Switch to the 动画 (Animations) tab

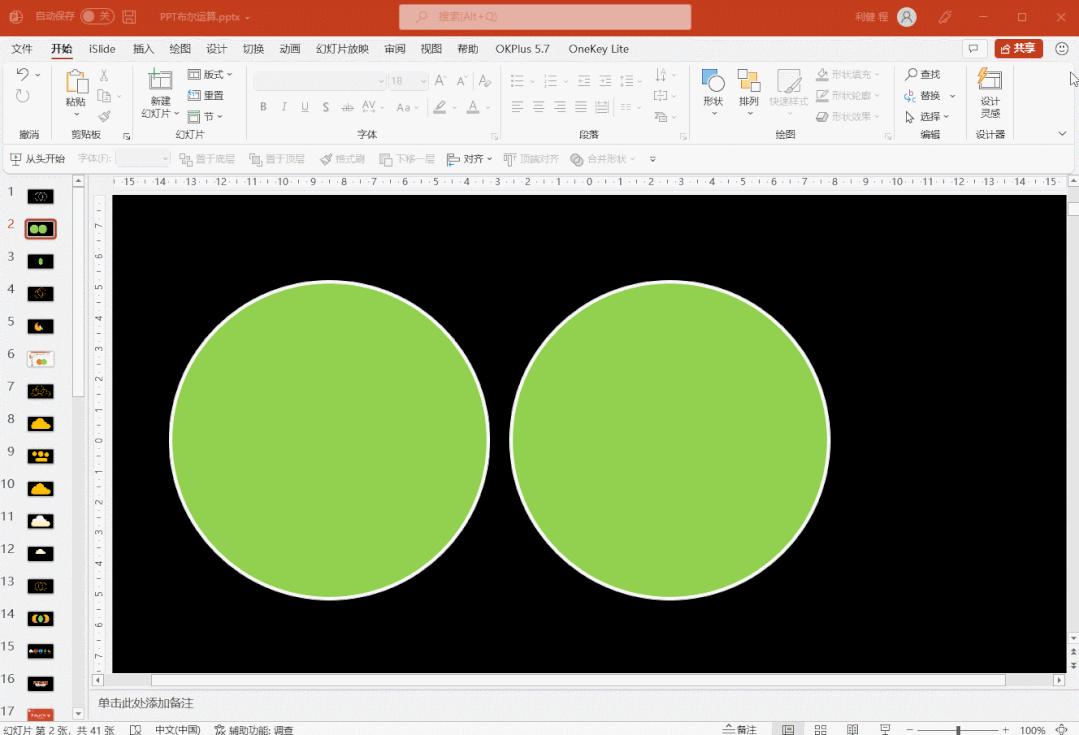(290, 49)
